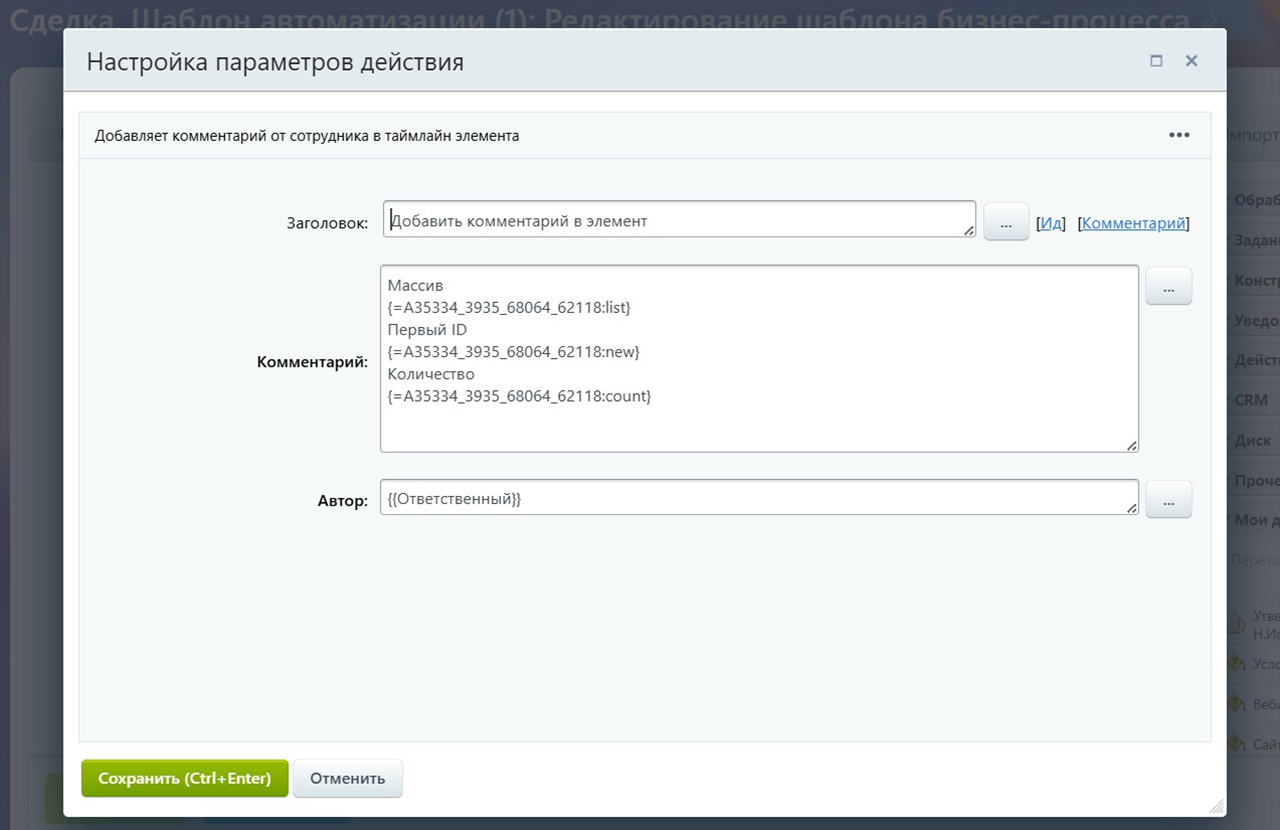Click the Ид link
Viewport: 1280px width, 830px height.
point(1051,224)
